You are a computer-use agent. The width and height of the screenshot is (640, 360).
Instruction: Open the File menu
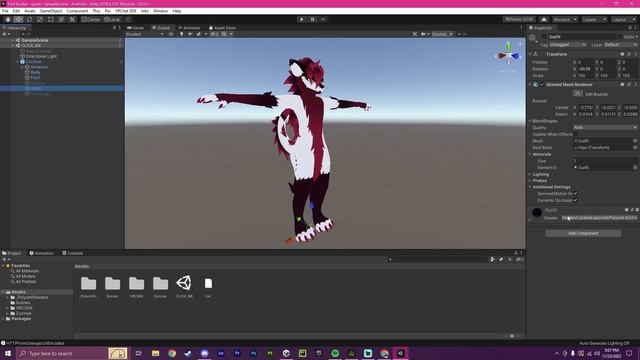point(5,11)
